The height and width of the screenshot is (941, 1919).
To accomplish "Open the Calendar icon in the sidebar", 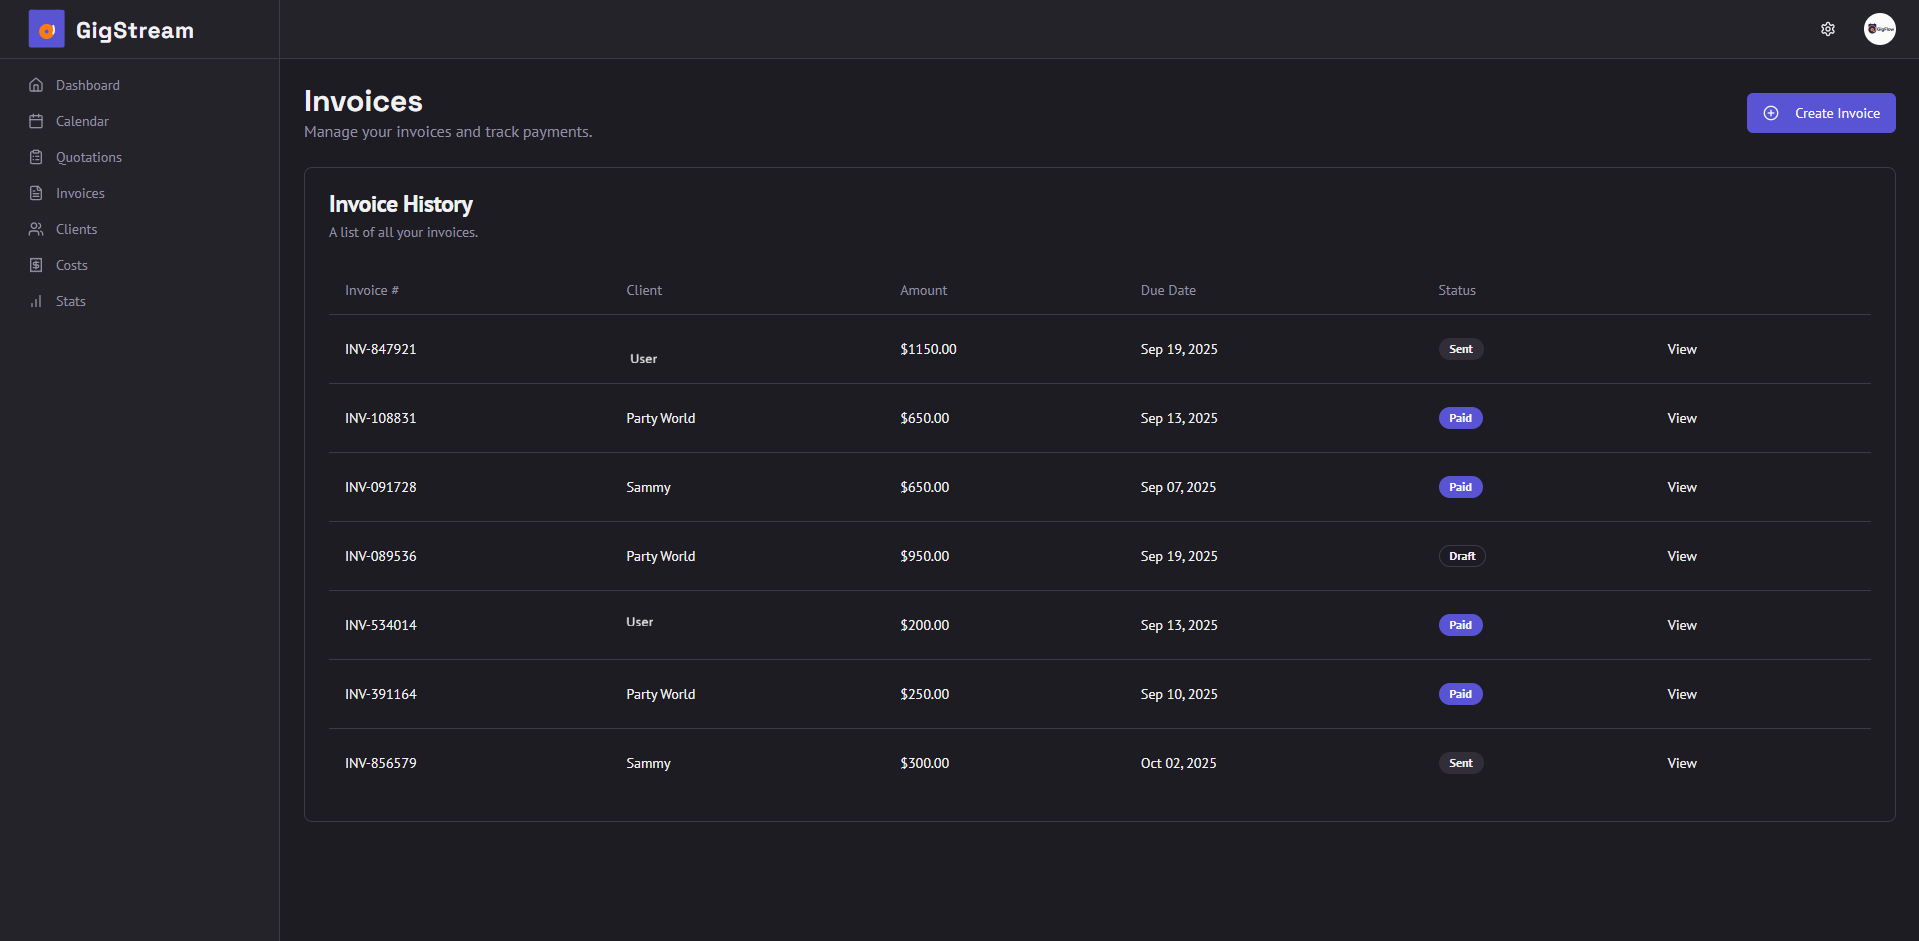I will tap(36, 120).
